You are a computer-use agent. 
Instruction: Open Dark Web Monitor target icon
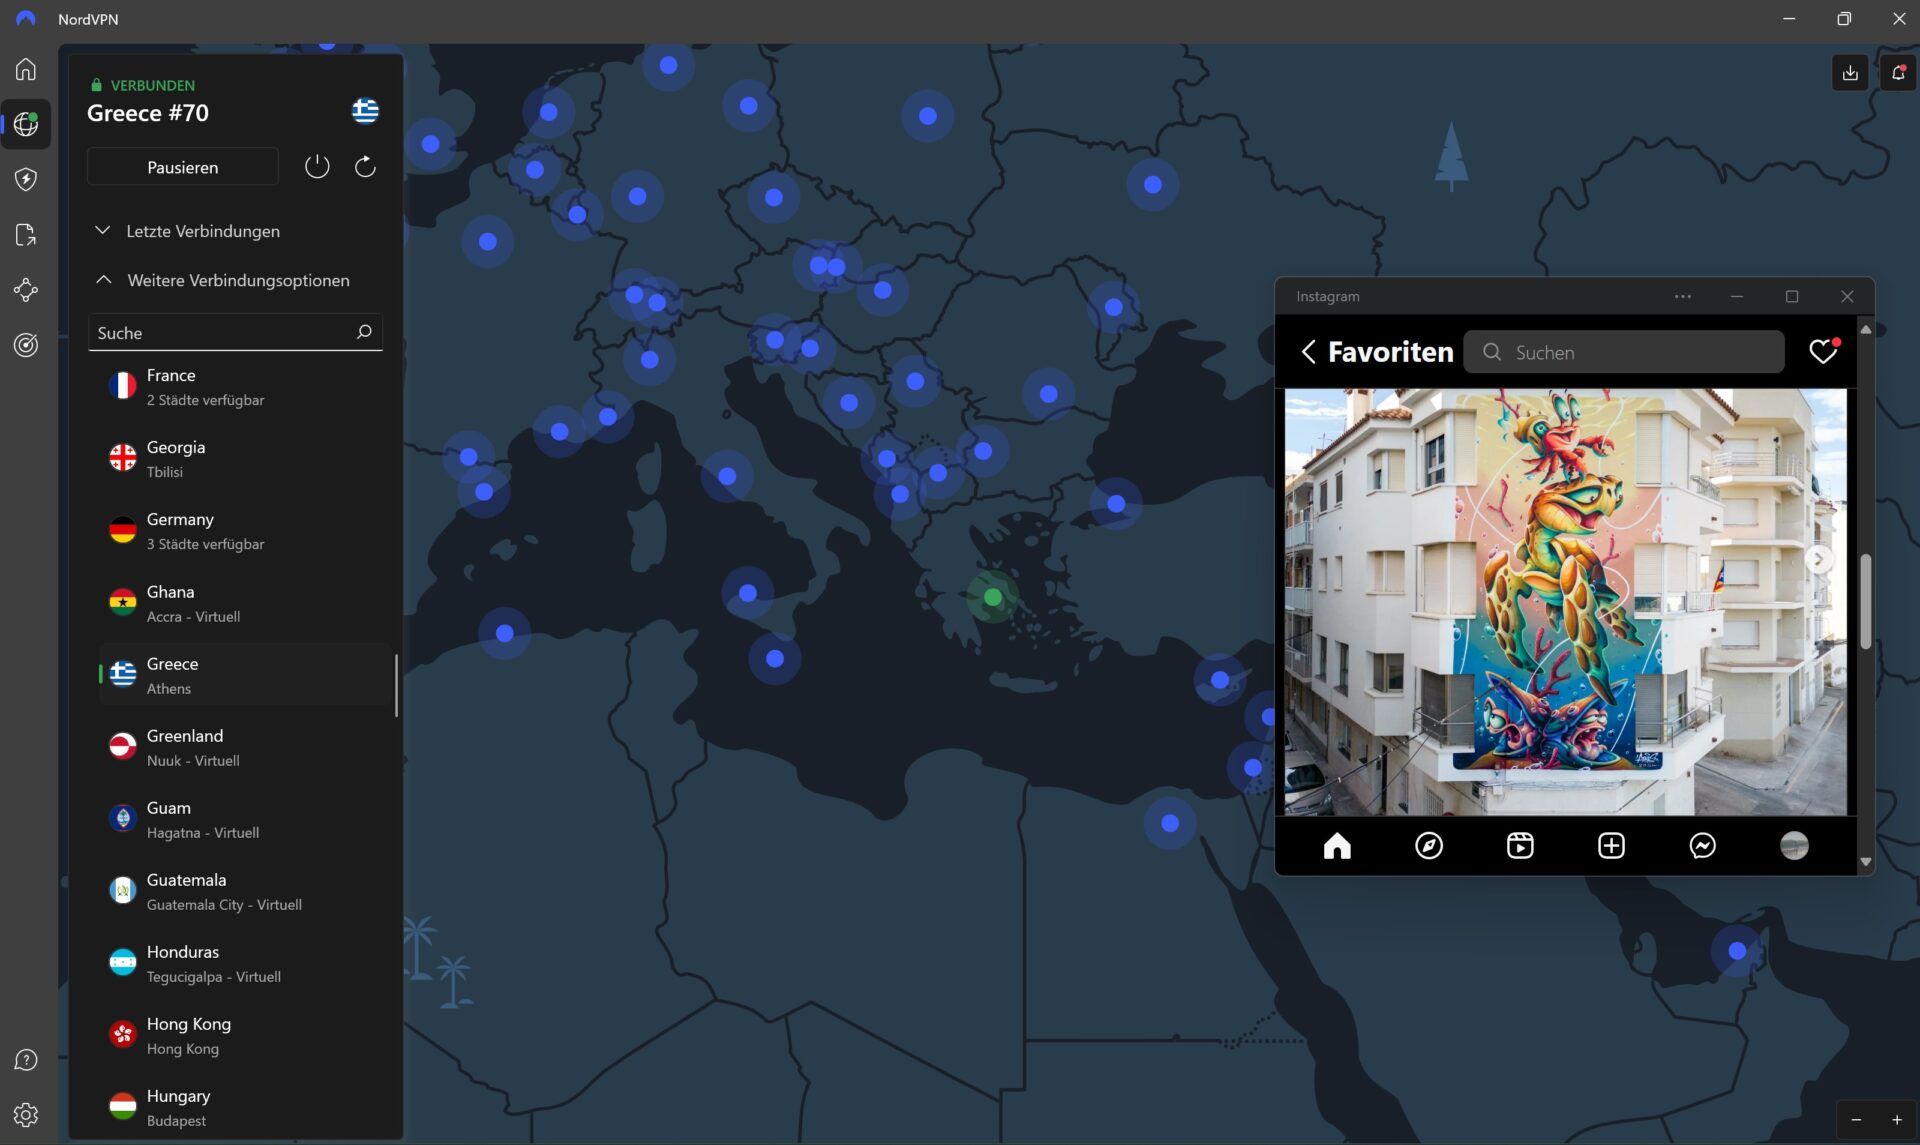[26, 345]
